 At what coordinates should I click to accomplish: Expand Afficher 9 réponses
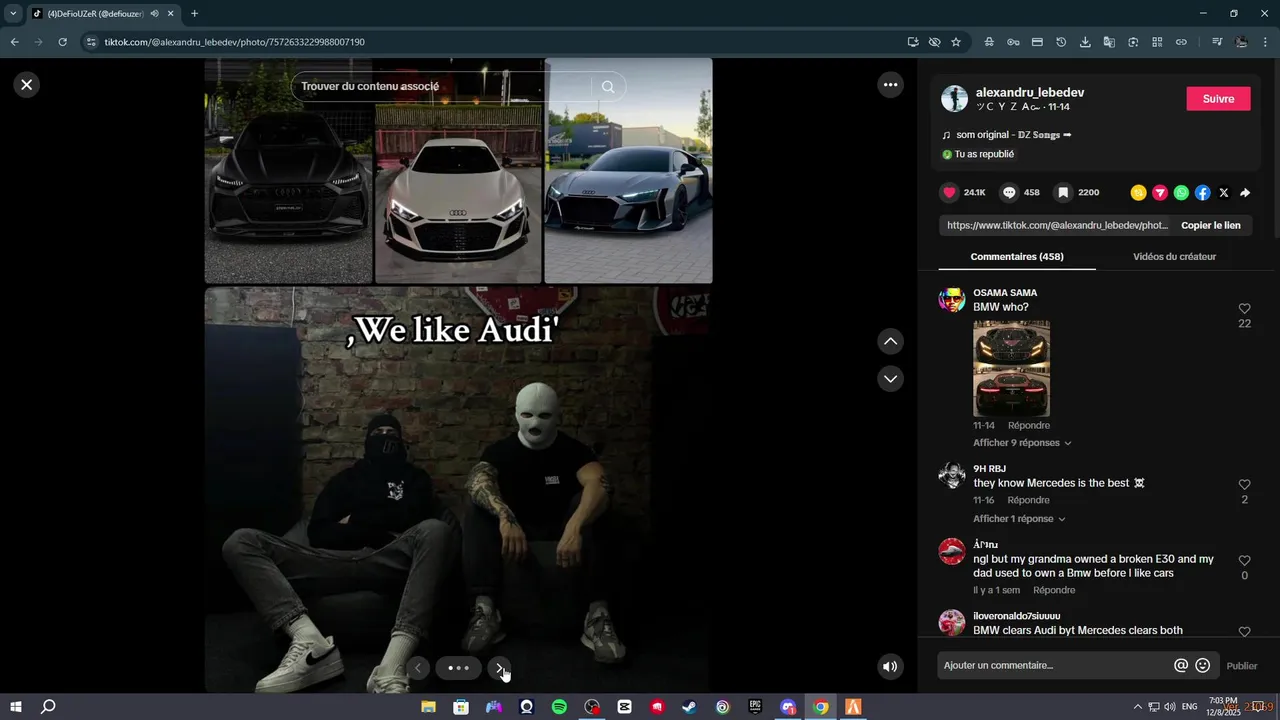1022,443
